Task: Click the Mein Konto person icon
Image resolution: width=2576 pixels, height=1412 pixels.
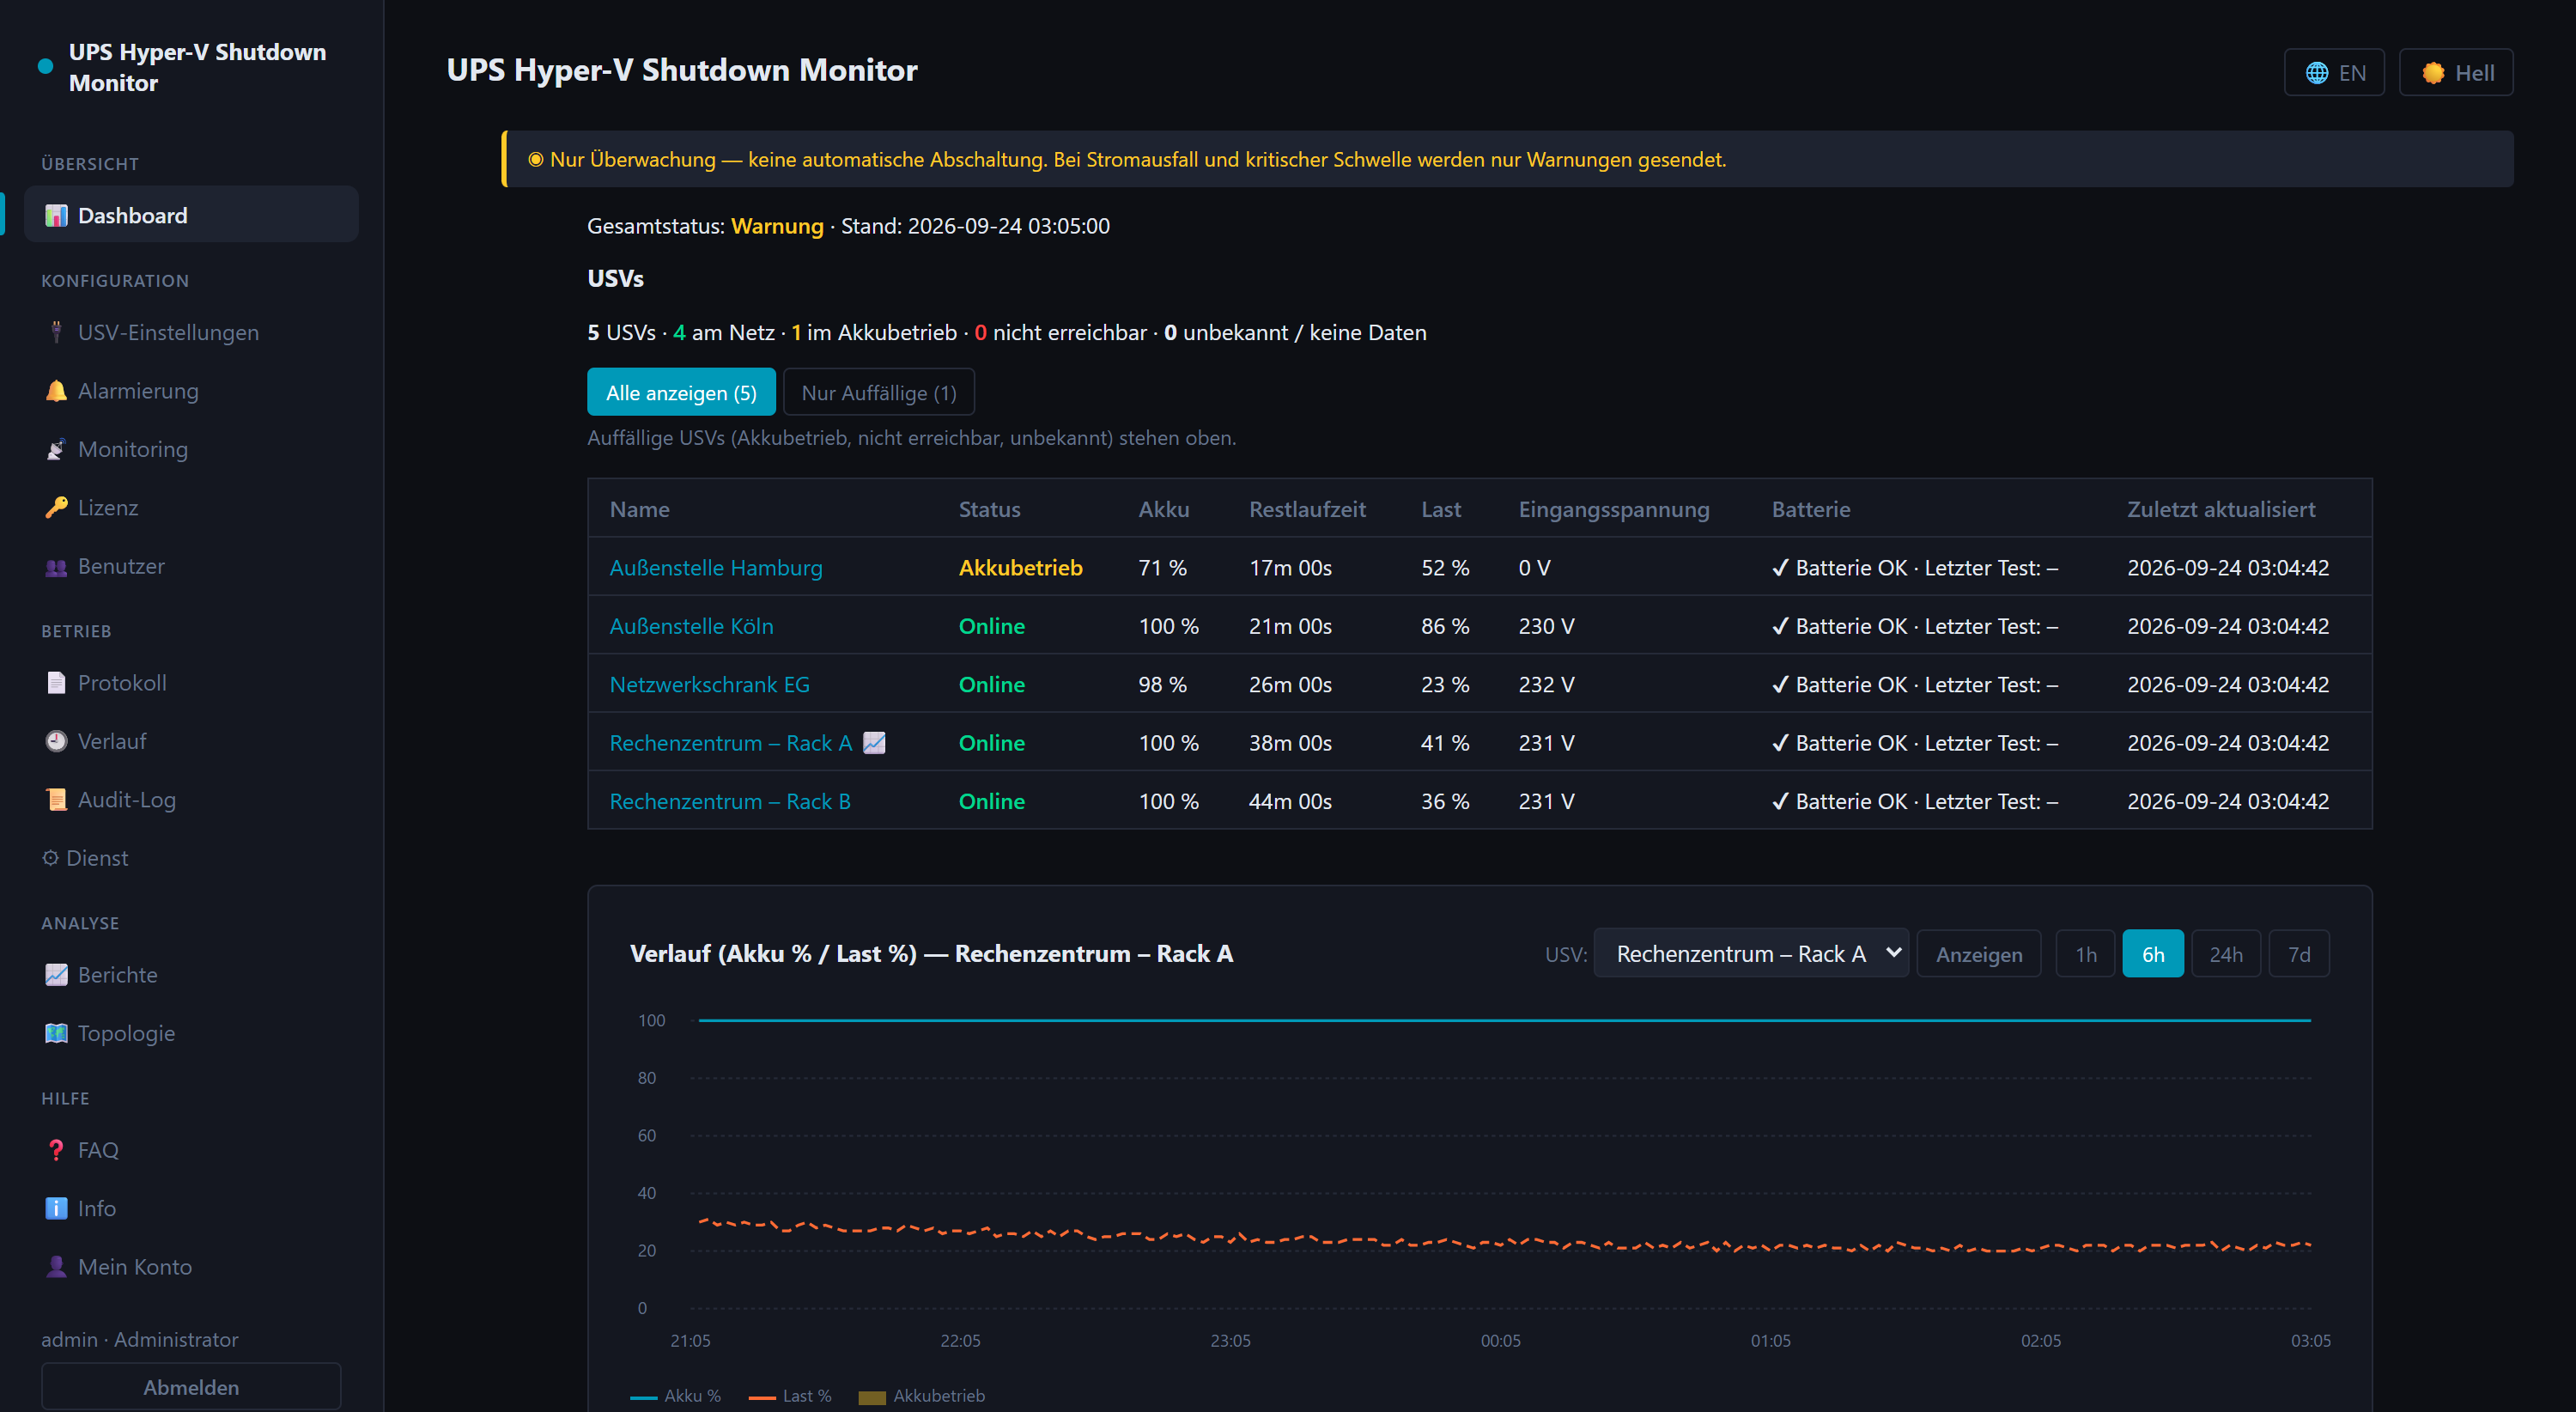Action: (56, 1267)
